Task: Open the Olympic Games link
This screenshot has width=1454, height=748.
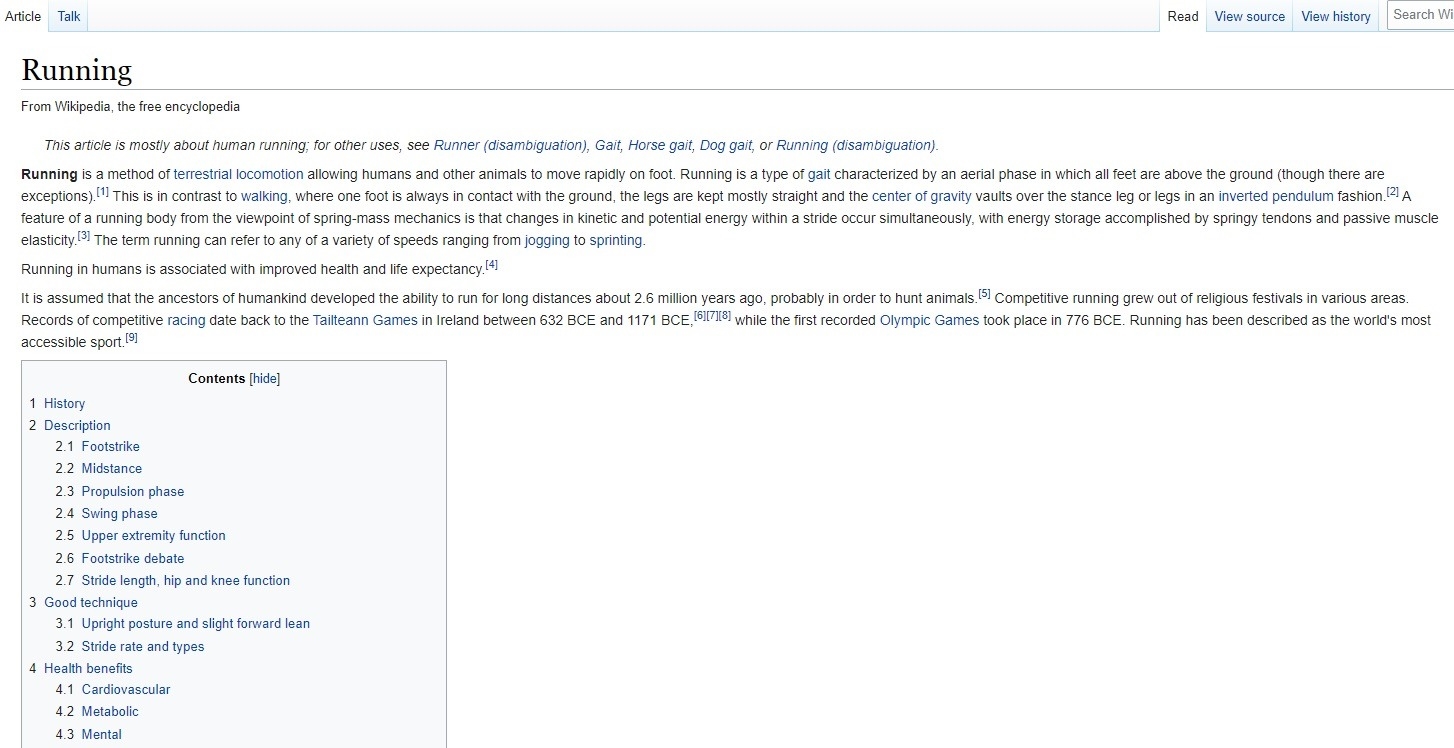Action: pyautogui.click(x=929, y=320)
